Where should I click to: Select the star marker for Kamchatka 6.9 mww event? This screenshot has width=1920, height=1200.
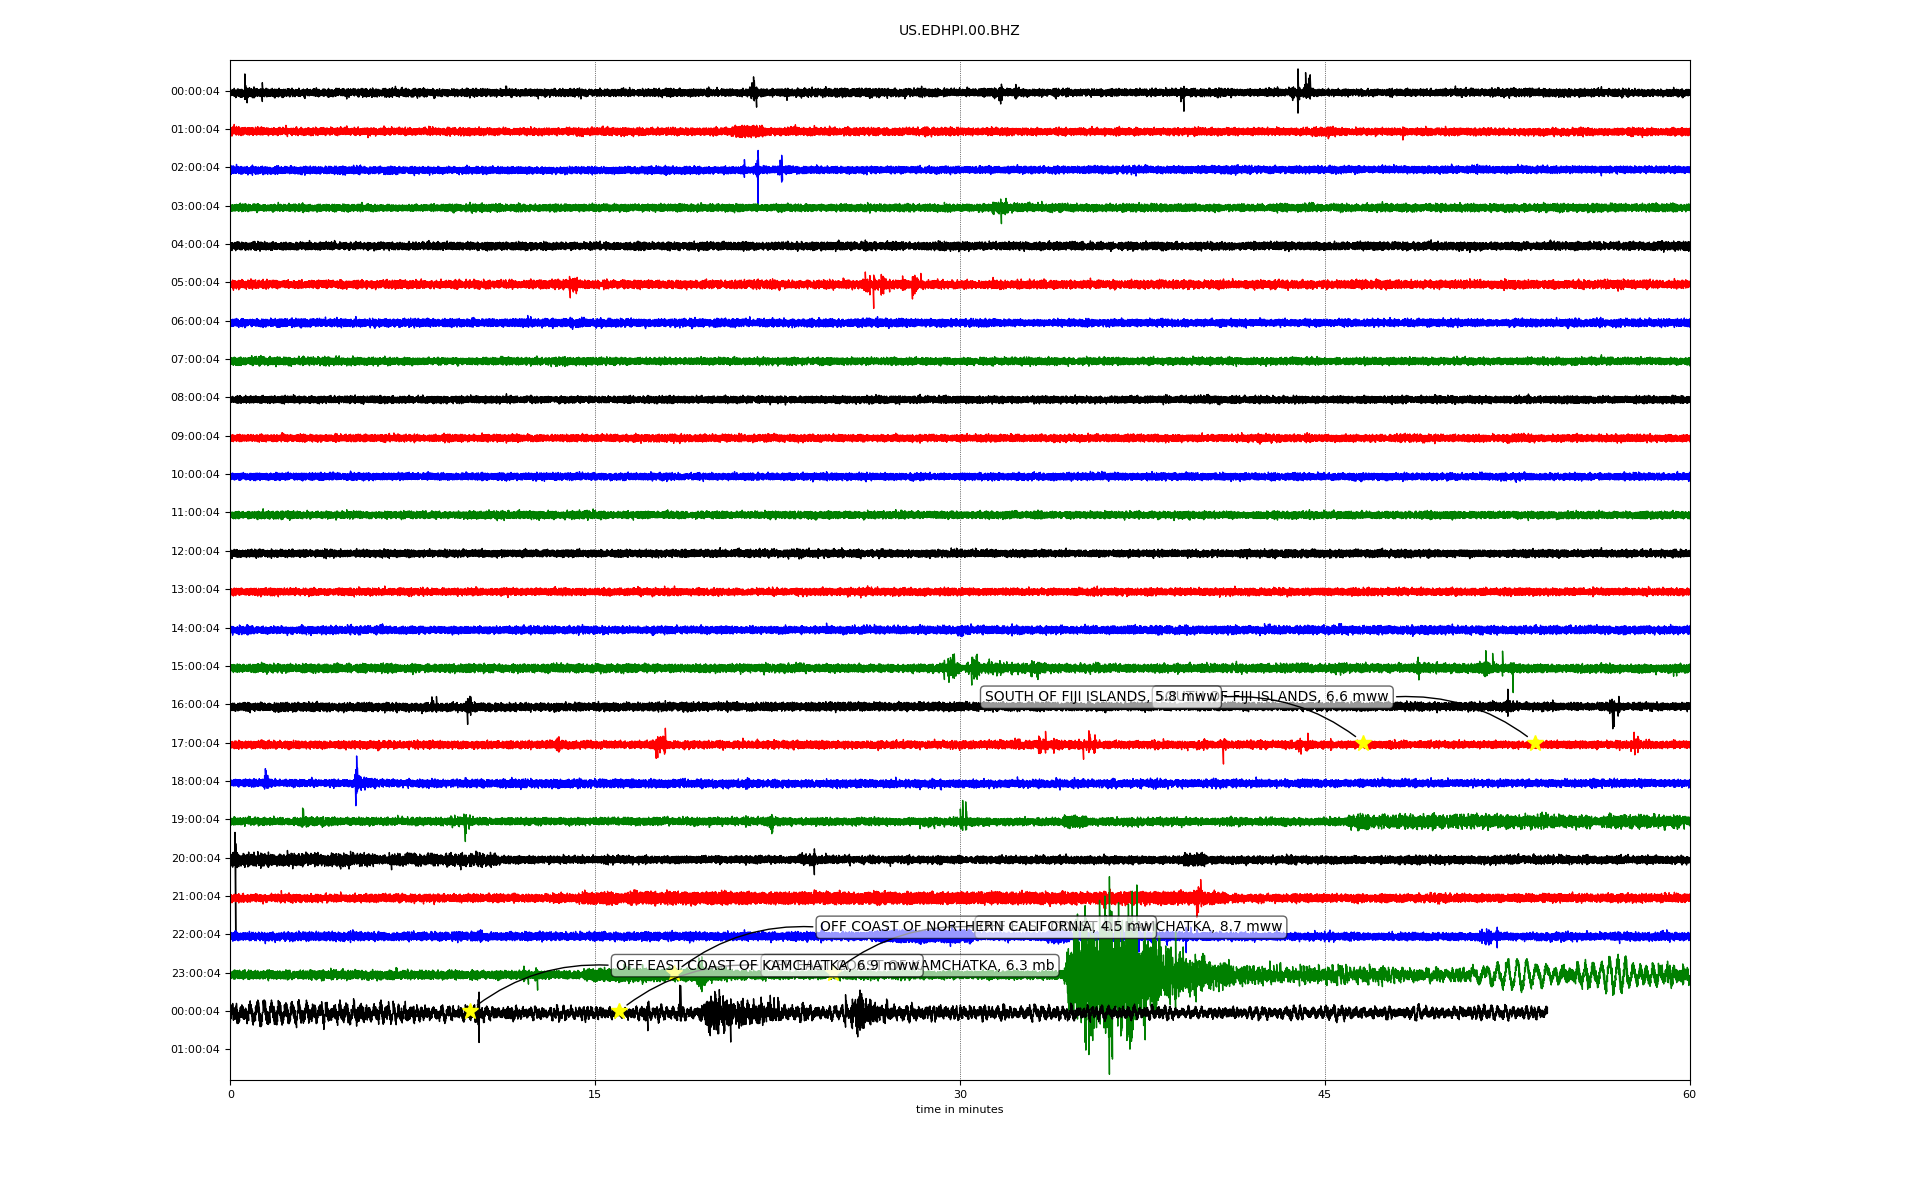point(470,1011)
